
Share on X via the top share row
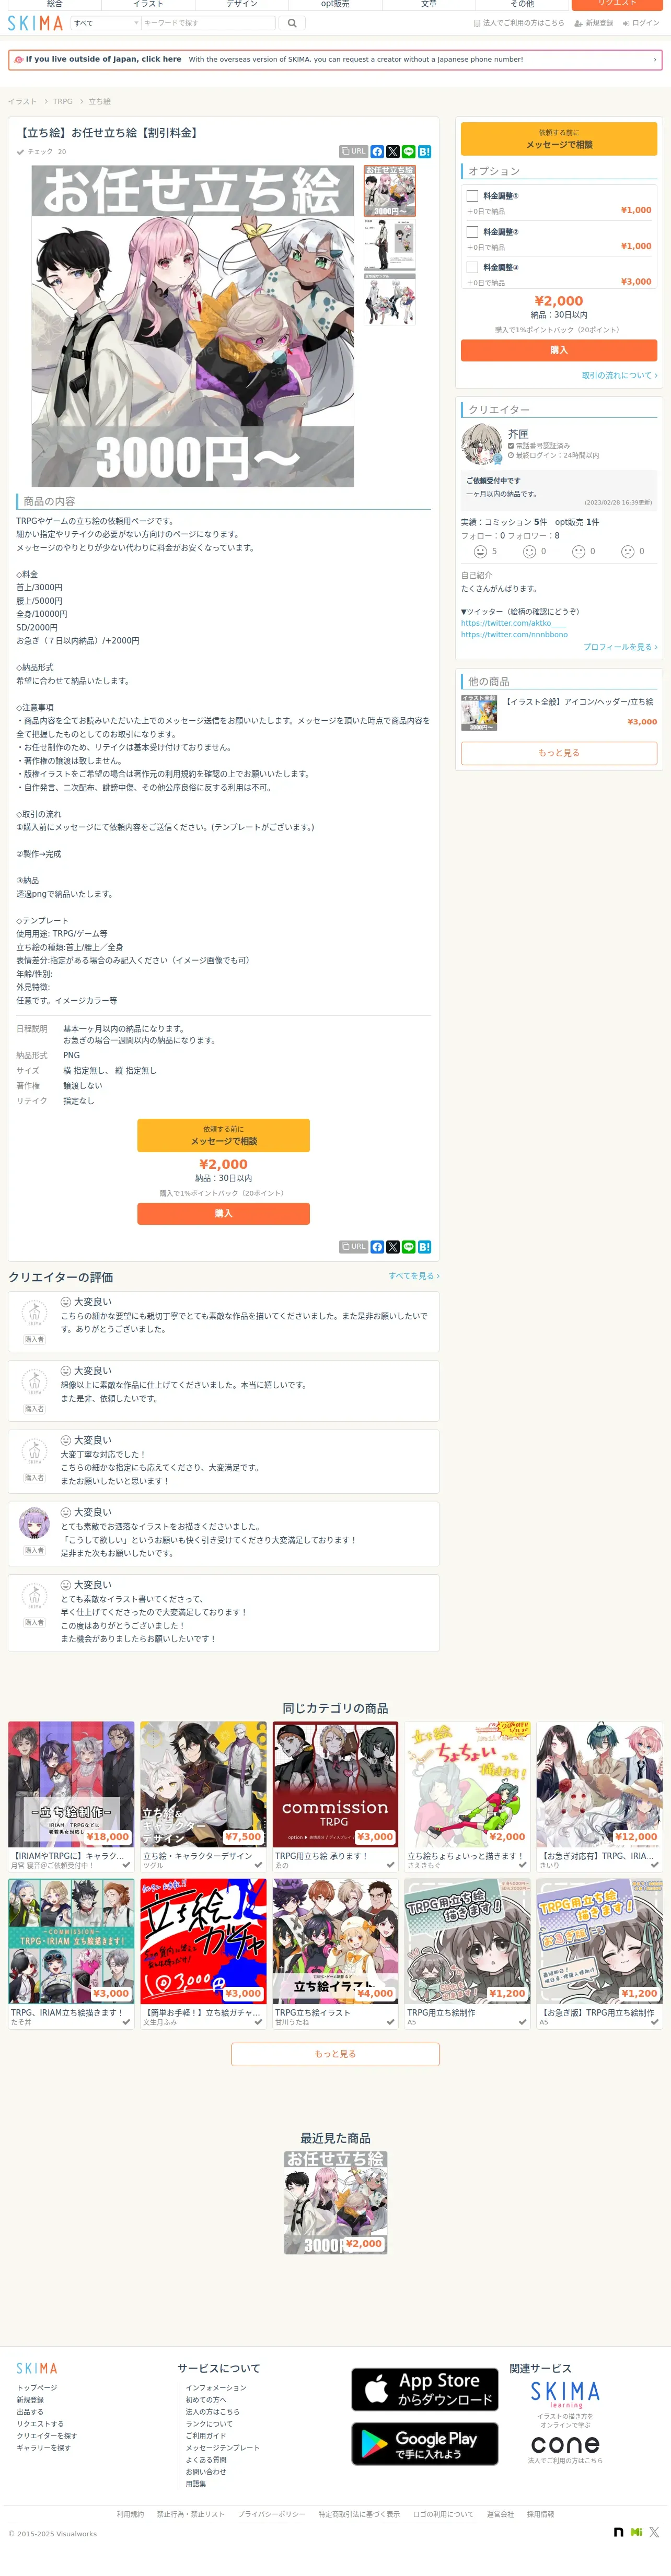(x=393, y=152)
